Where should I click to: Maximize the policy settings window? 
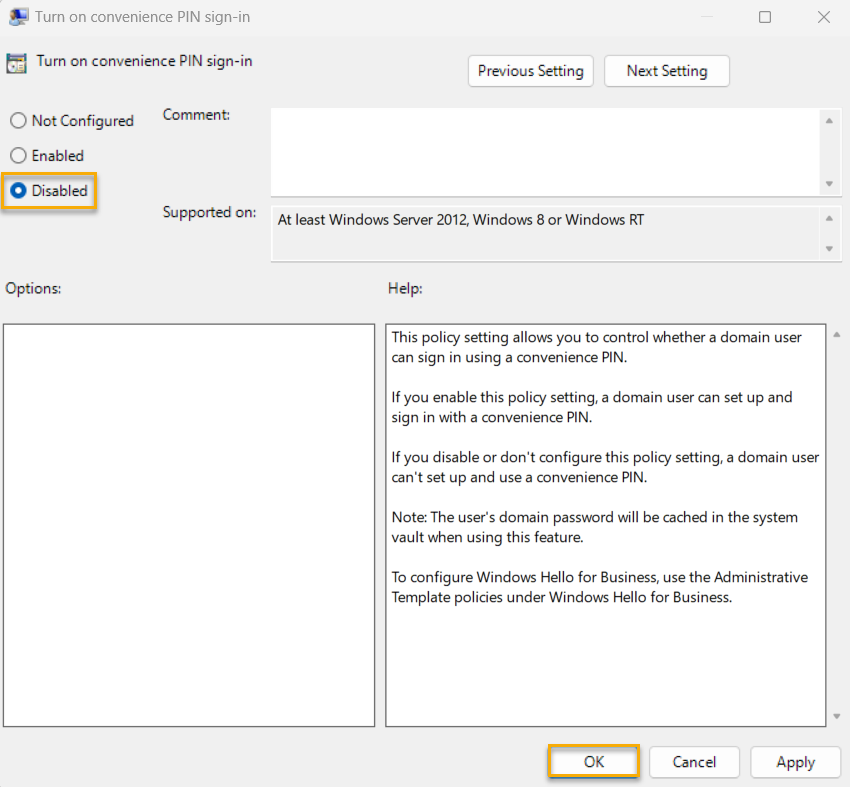(x=765, y=17)
